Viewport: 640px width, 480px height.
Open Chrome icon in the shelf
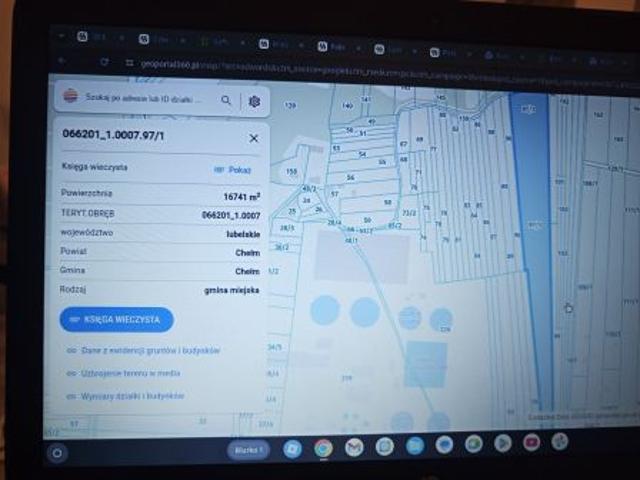(323, 448)
